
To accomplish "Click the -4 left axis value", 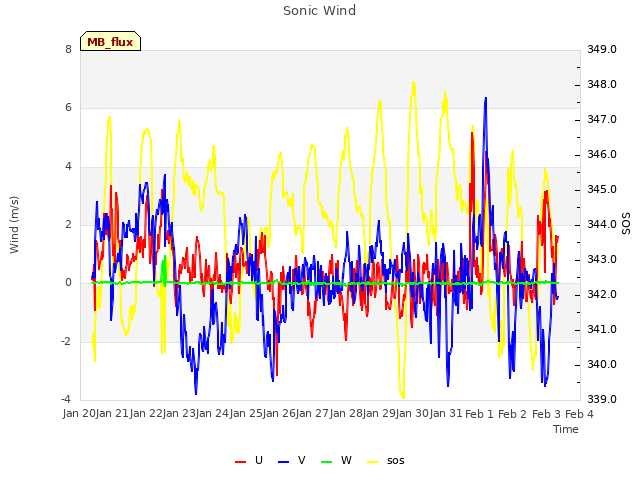I will click(66, 399).
